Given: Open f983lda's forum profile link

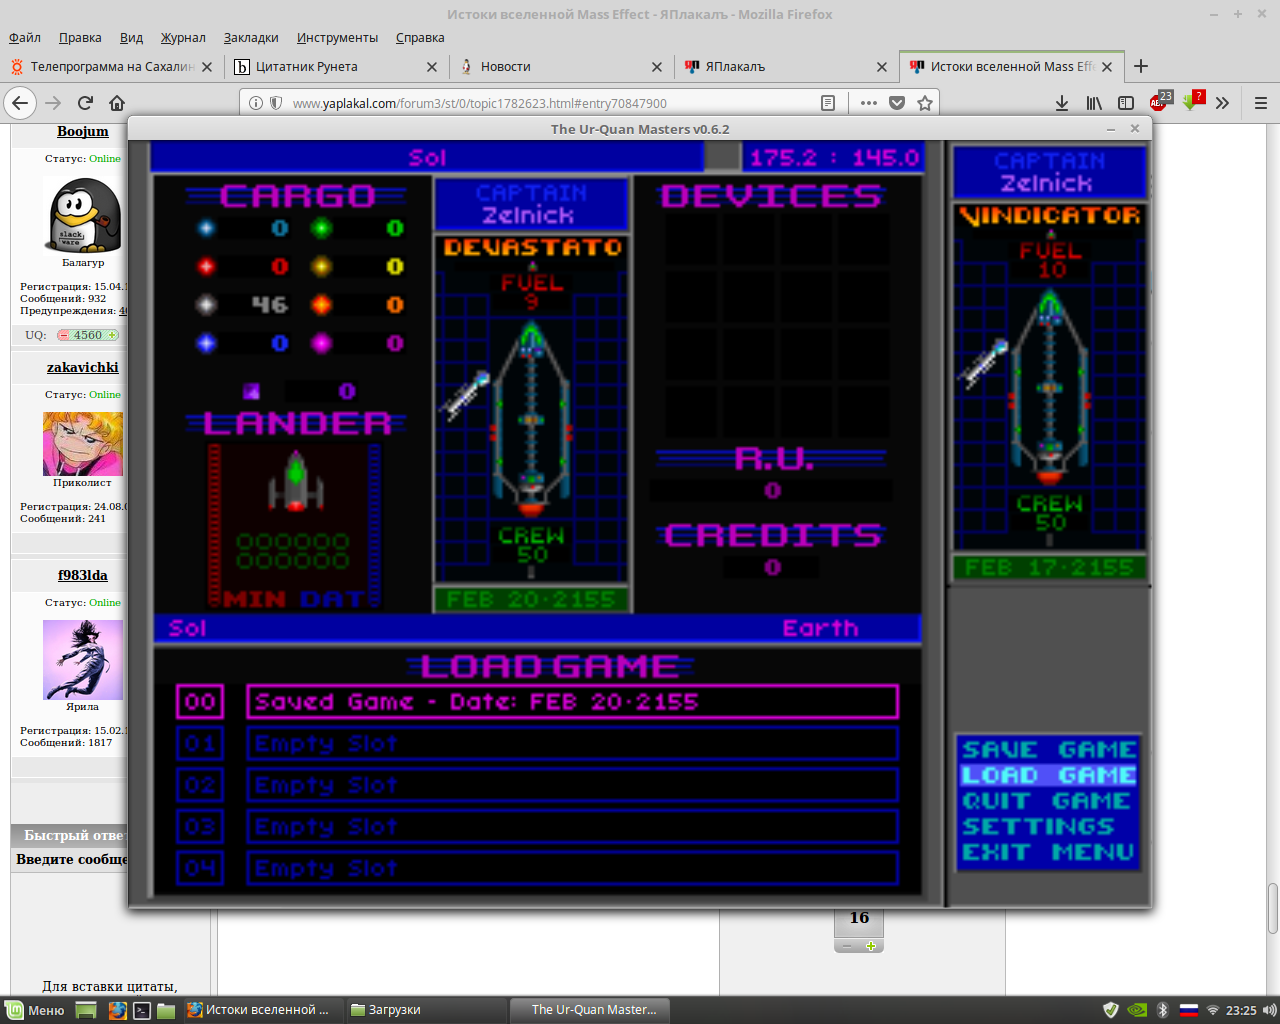Looking at the screenshot, I should click(83, 575).
